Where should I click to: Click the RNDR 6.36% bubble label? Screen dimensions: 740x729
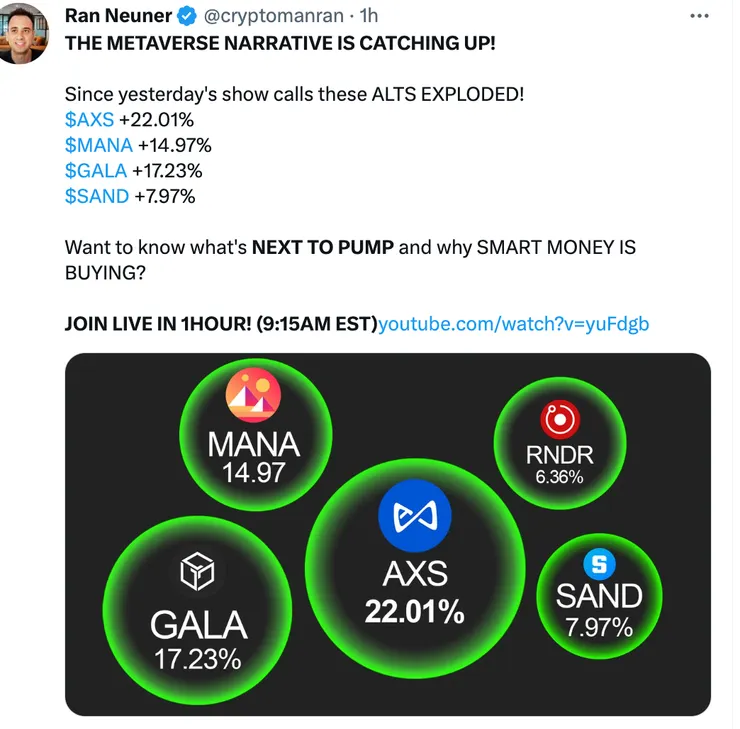pyautogui.click(x=559, y=455)
